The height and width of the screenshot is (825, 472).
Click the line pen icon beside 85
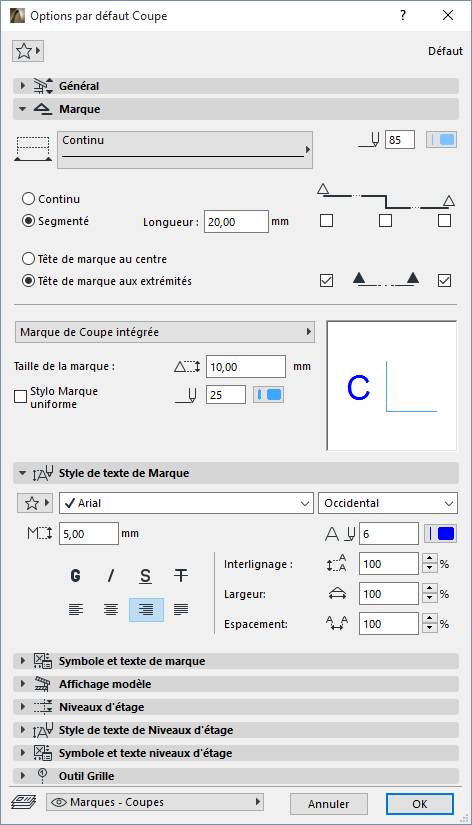369,140
